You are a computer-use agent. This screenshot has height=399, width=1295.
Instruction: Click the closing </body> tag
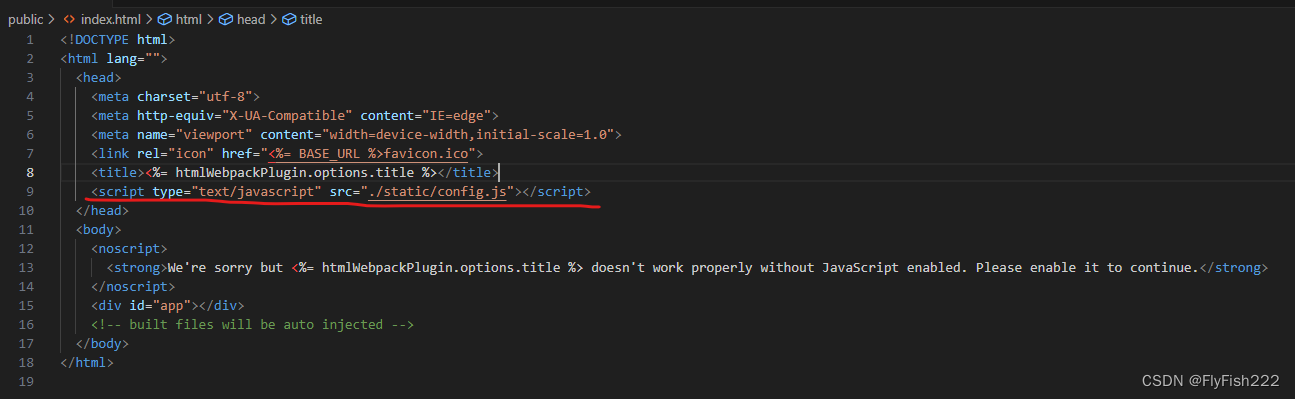click(x=102, y=343)
